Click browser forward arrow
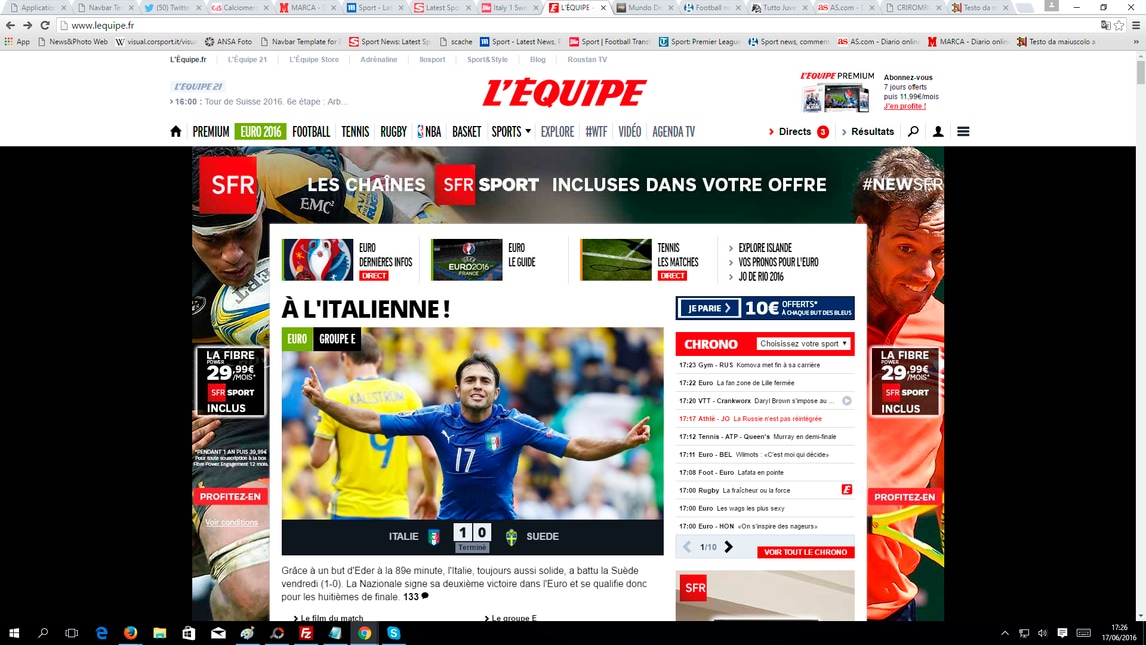The image size is (1146, 645). [28, 25]
